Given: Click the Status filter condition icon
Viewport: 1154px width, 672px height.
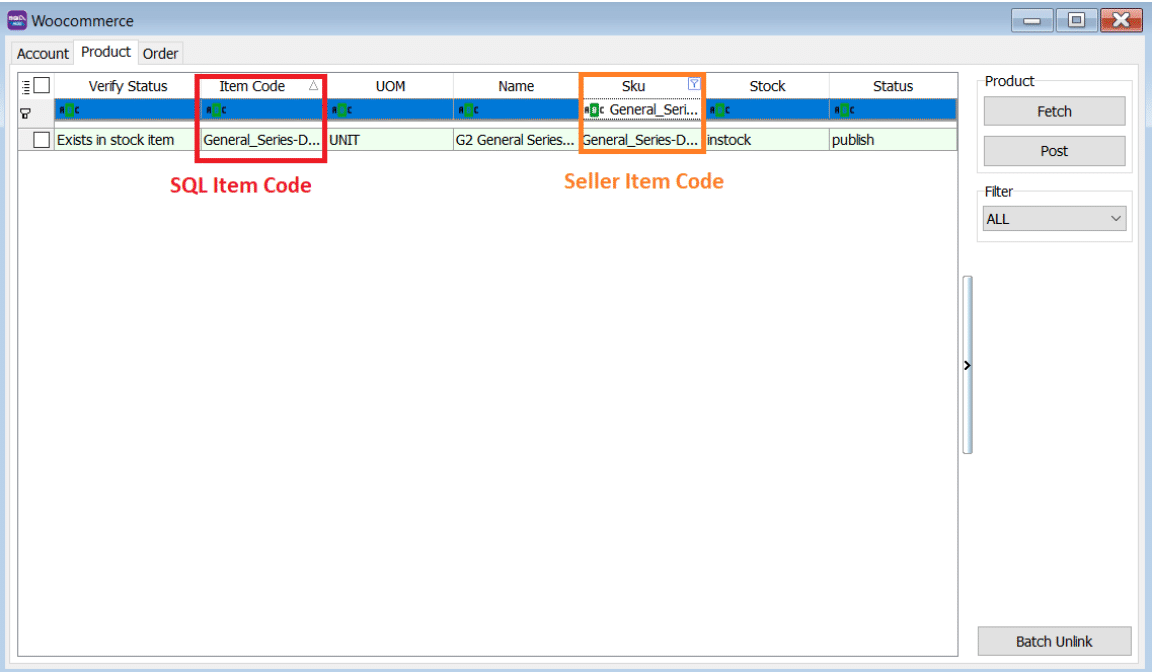Looking at the screenshot, I should click(844, 110).
